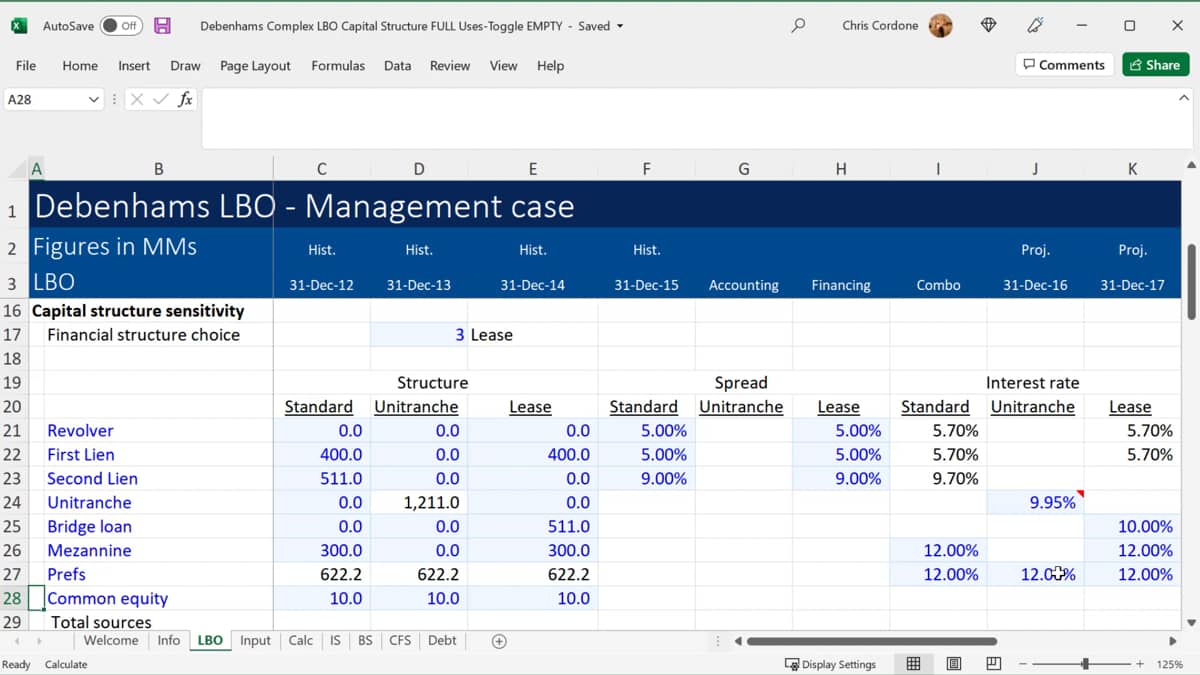Click the horizontal scrollbar thumb
The height and width of the screenshot is (675, 1200).
(x=871, y=641)
